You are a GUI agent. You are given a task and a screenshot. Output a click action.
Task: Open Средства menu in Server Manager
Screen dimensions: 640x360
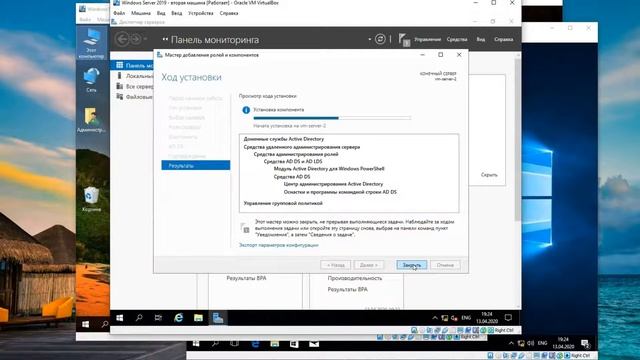point(457,39)
